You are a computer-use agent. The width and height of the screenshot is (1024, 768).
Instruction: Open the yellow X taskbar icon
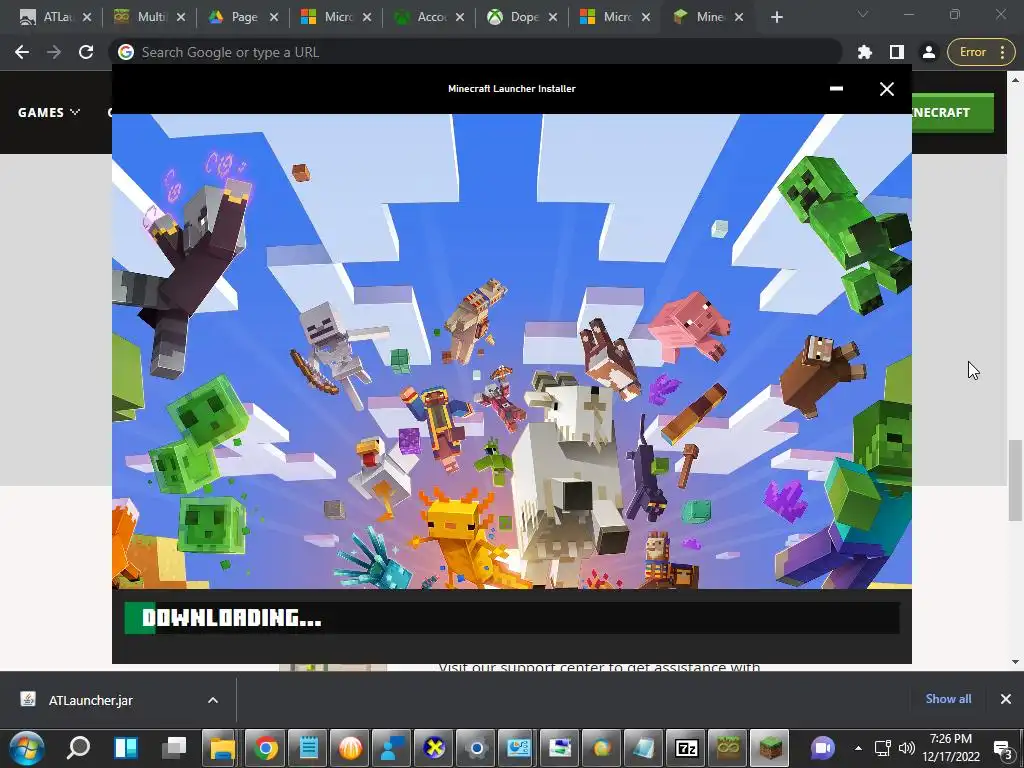[x=434, y=748]
